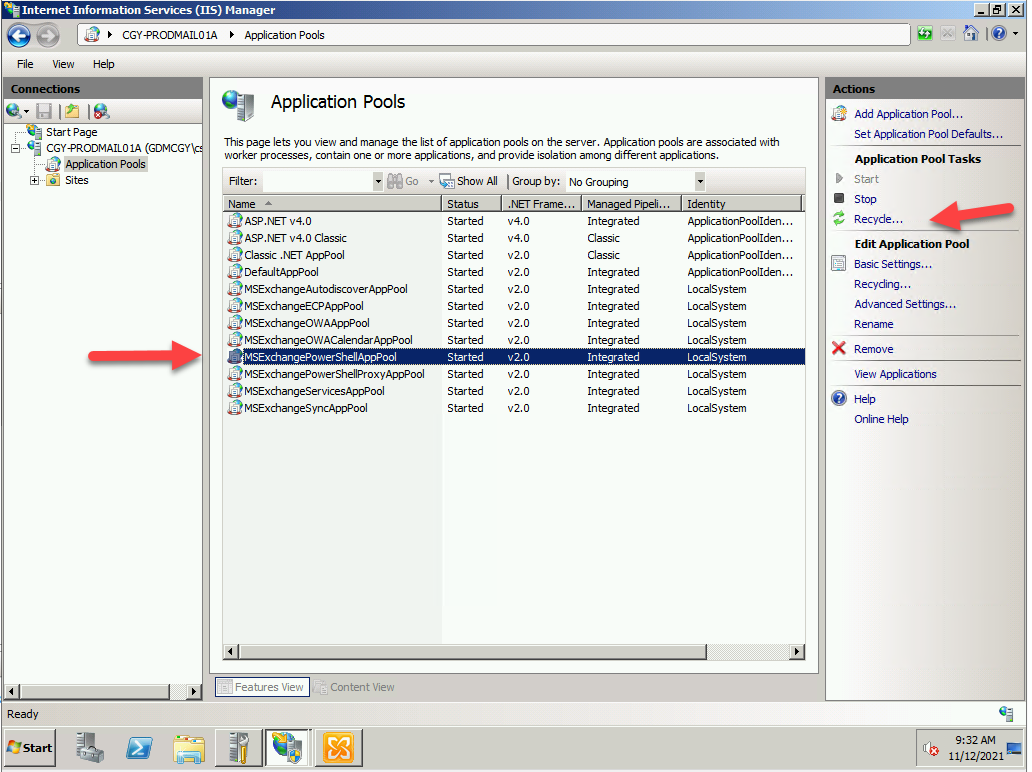
Task: Click the volume muted tray icon
Action: coord(930,749)
